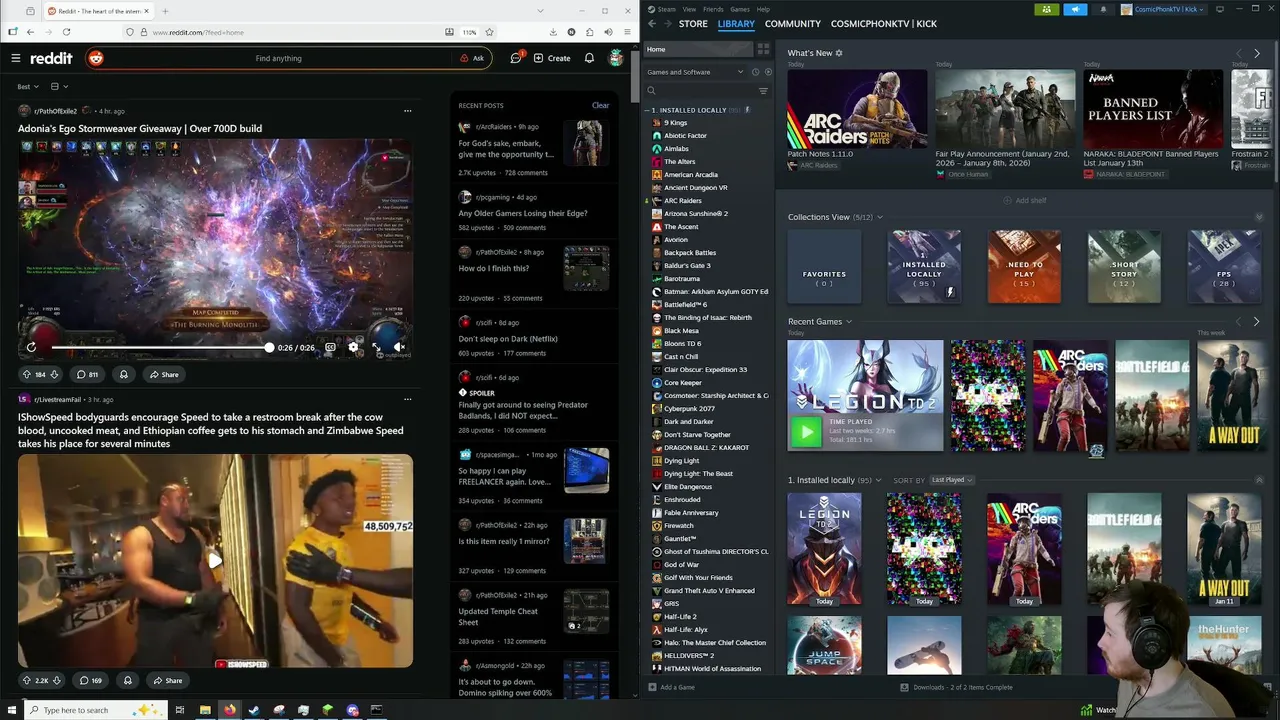The image size is (1280, 720).
Task: Open What's New settings gear
Action: tap(839, 53)
